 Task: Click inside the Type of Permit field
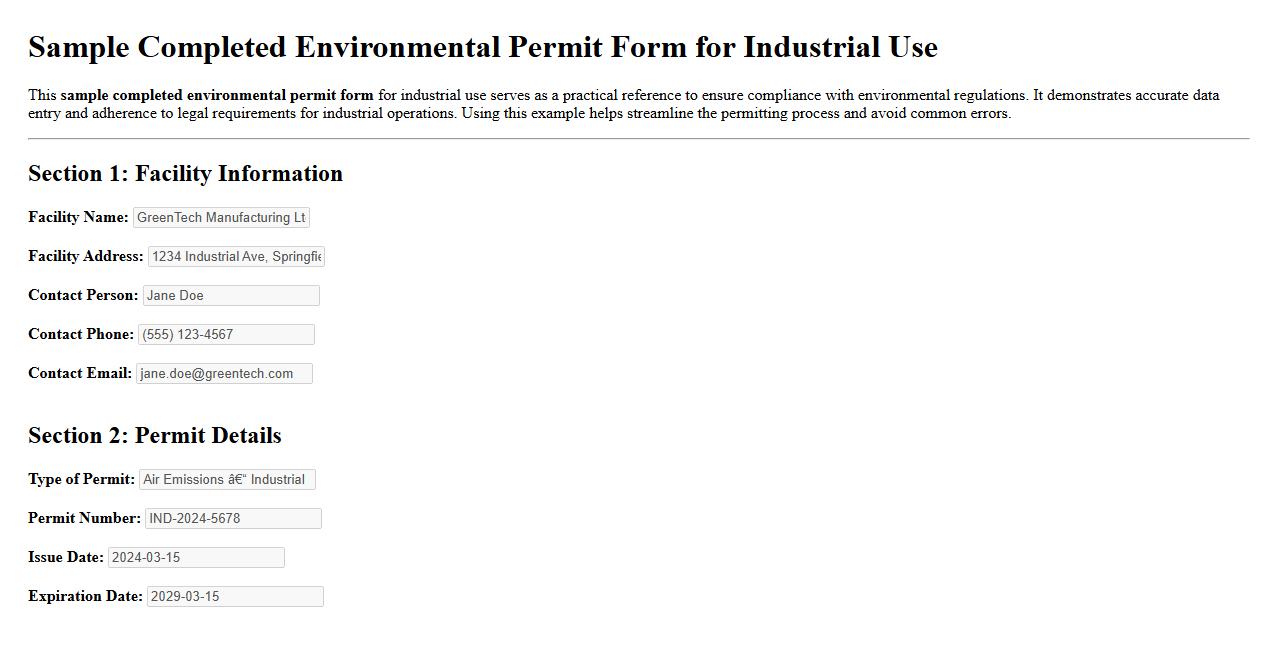[x=226, y=479]
